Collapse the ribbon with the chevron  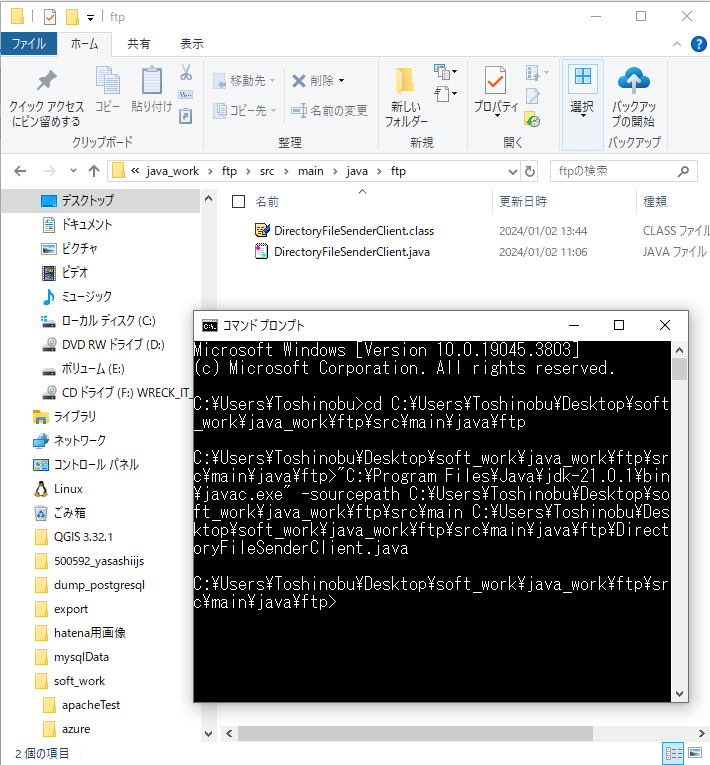[677, 44]
